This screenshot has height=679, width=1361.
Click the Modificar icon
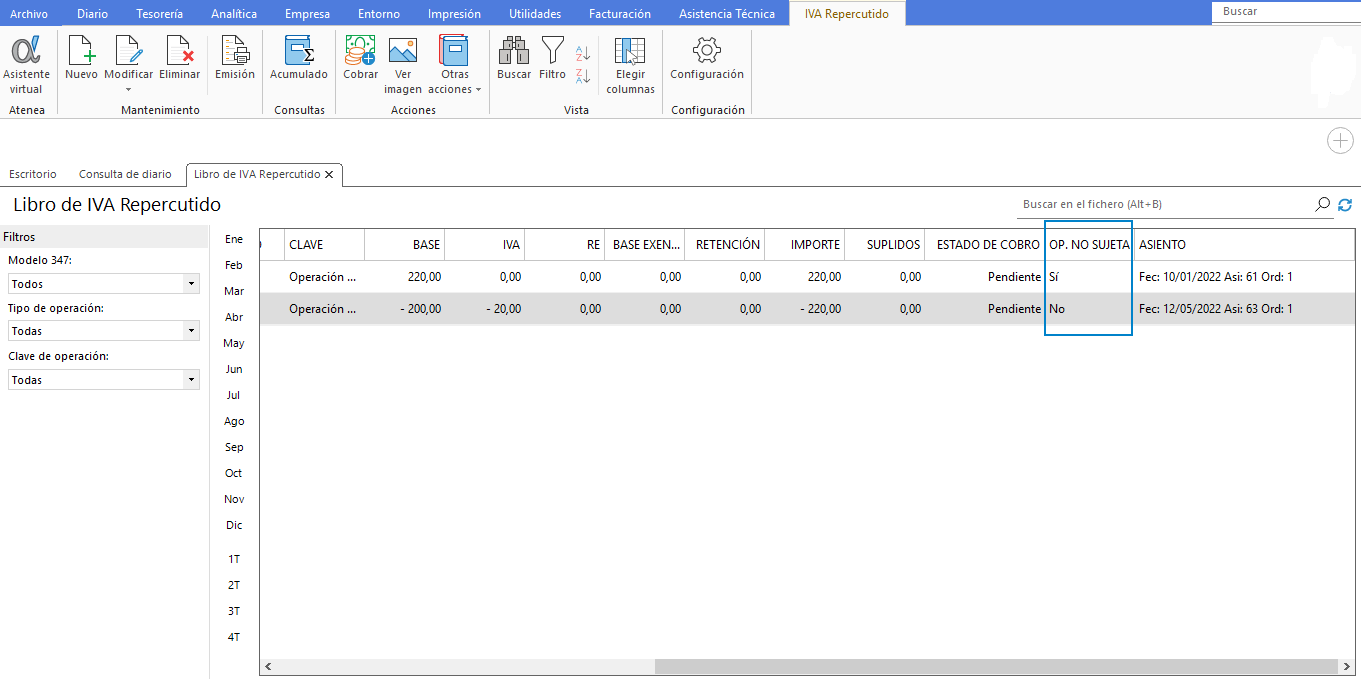pyautogui.click(x=129, y=50)
